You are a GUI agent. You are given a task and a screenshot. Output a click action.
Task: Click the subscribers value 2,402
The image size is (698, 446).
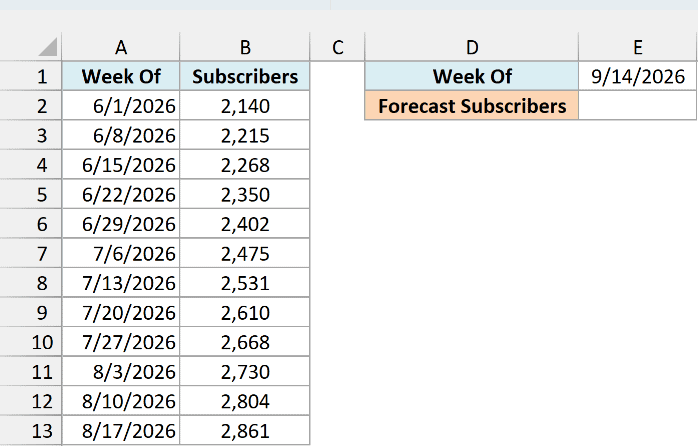click(245, 223)
